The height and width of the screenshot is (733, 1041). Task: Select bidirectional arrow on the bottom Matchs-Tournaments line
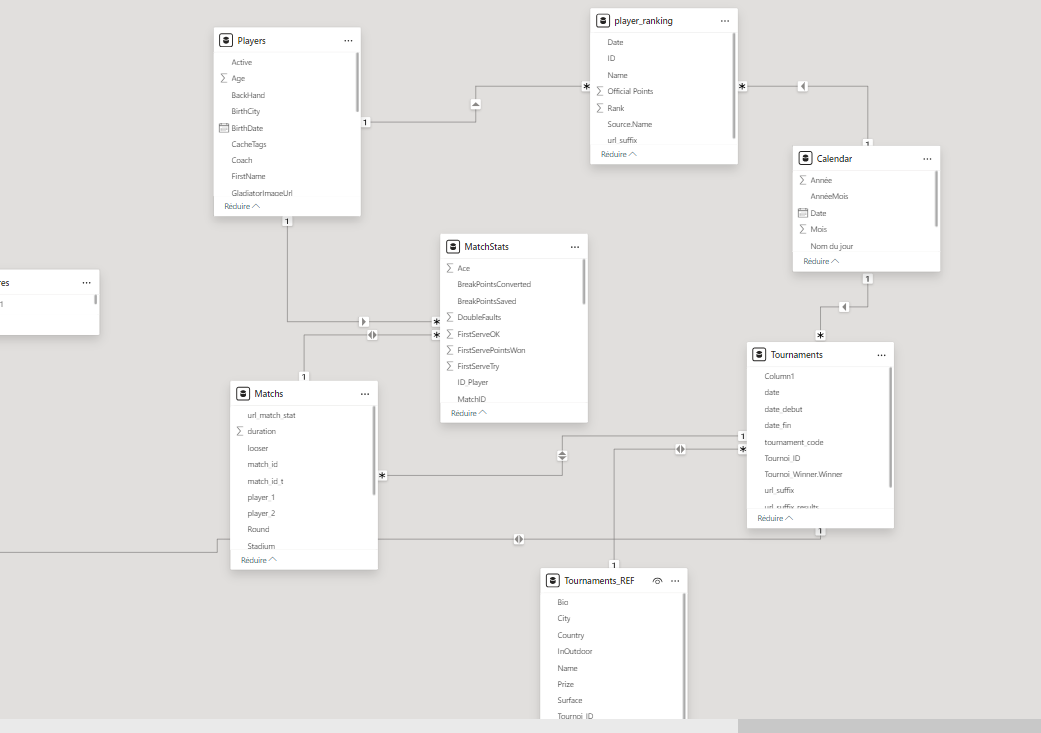pyautogui.click(x=519, y=539)
